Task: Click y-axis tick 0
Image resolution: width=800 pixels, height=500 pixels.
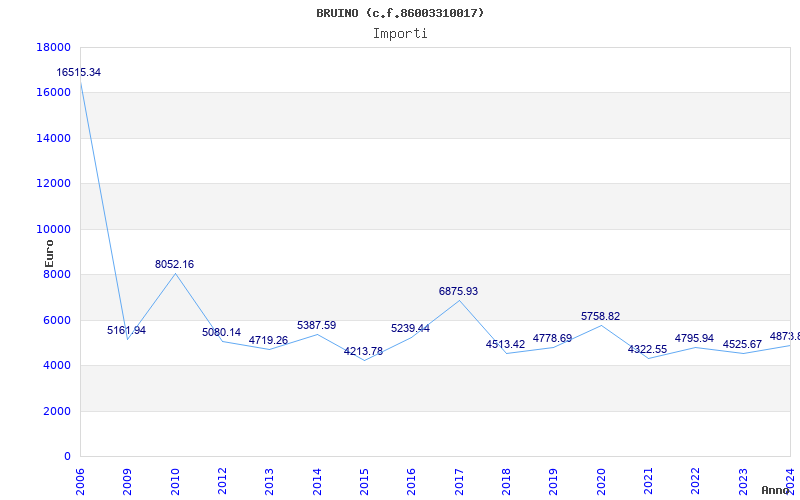Action: (x=67, y=457)
